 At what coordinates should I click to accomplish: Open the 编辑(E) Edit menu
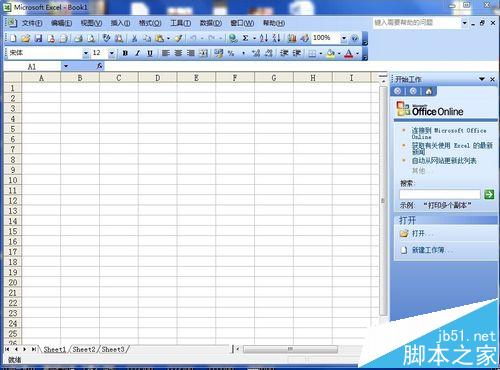click(x=61, y=23)
